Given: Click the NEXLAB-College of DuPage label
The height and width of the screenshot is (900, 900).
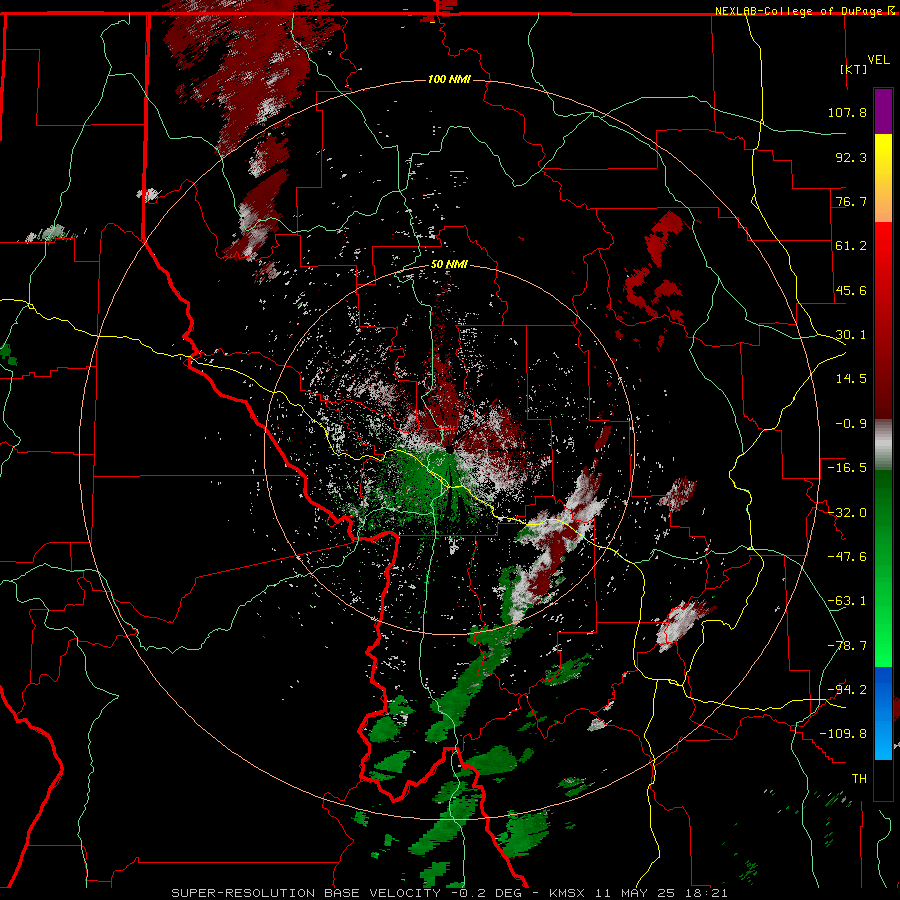Looking at the screenshot, I should (798, 11).
